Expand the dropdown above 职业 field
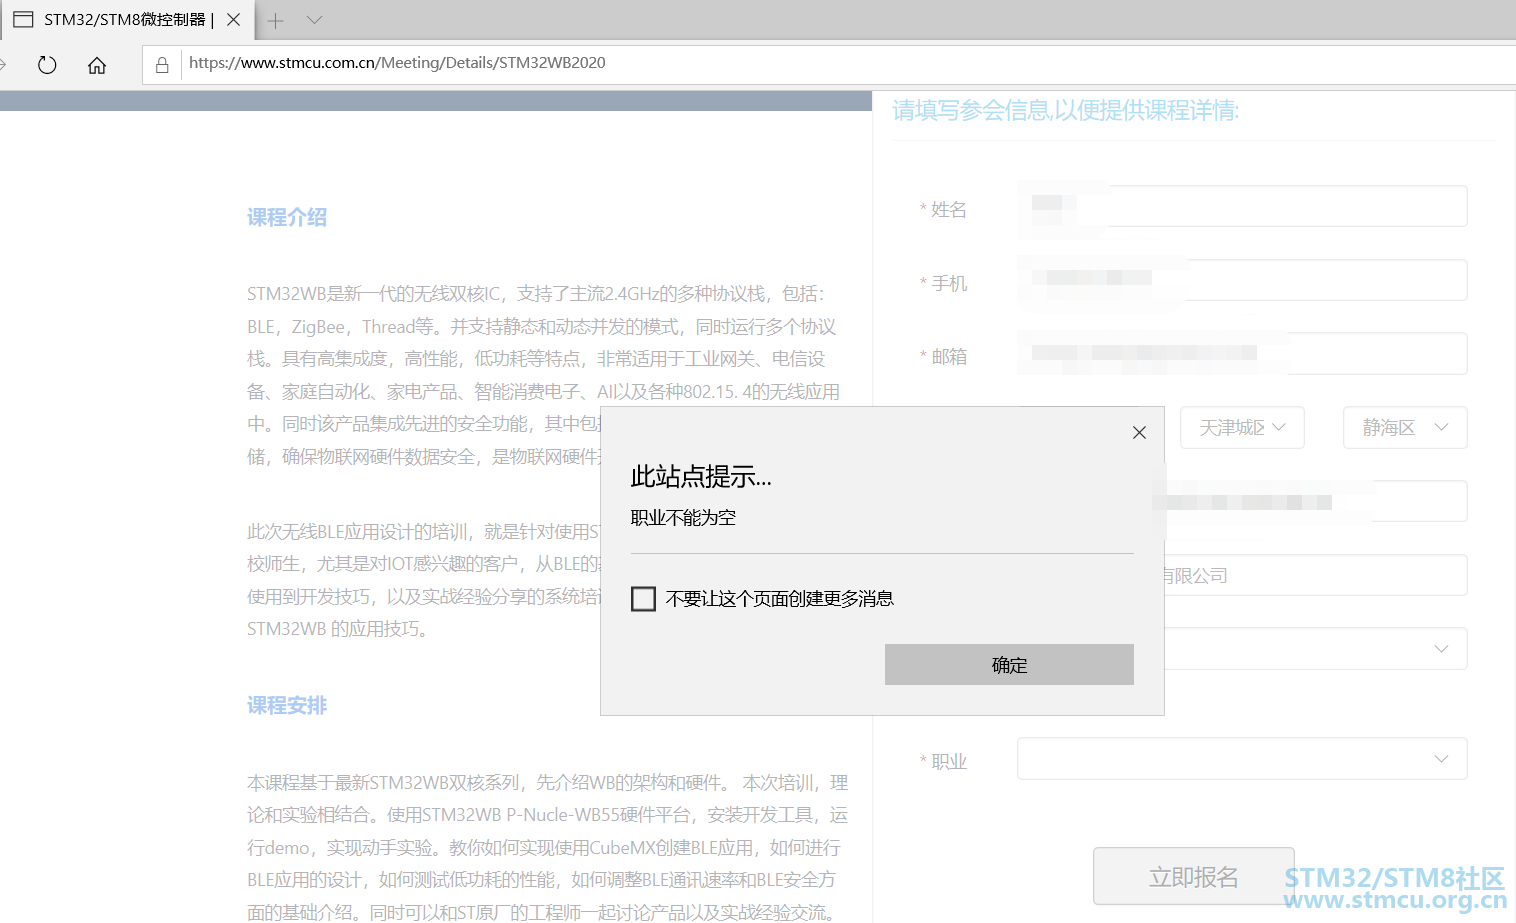The width and height of the screenshot is (1516, 923). click(1316, 649)
